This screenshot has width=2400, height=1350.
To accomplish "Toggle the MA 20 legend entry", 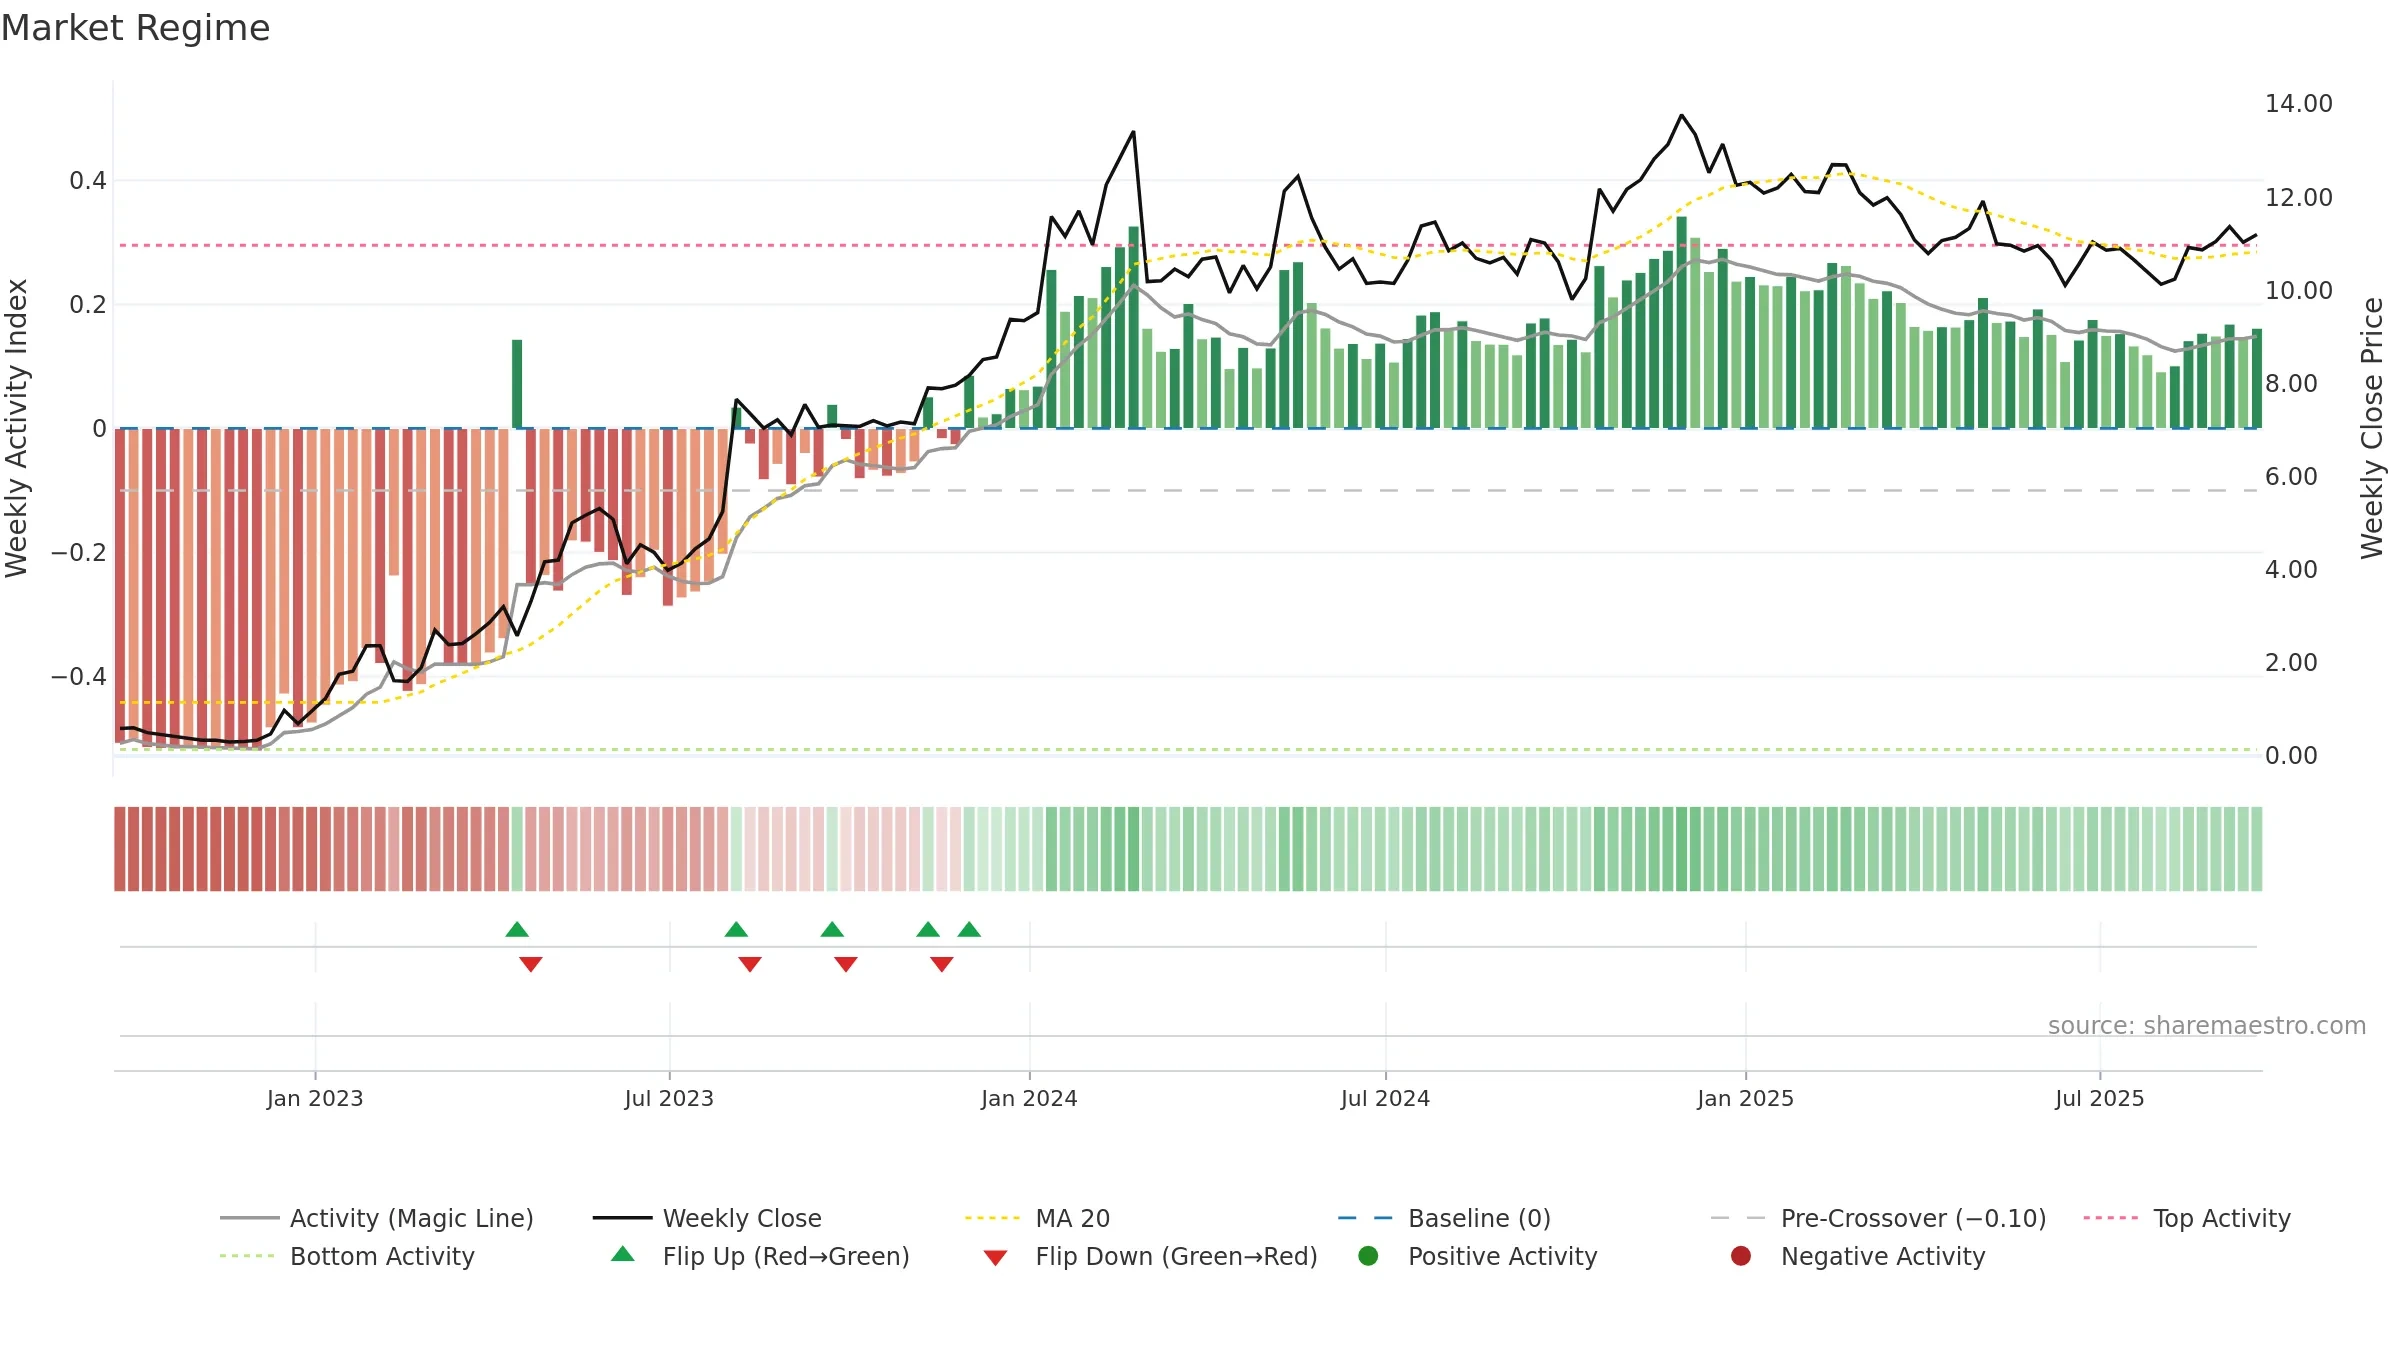I will pyautogui.click(x=1037, y=1218).
